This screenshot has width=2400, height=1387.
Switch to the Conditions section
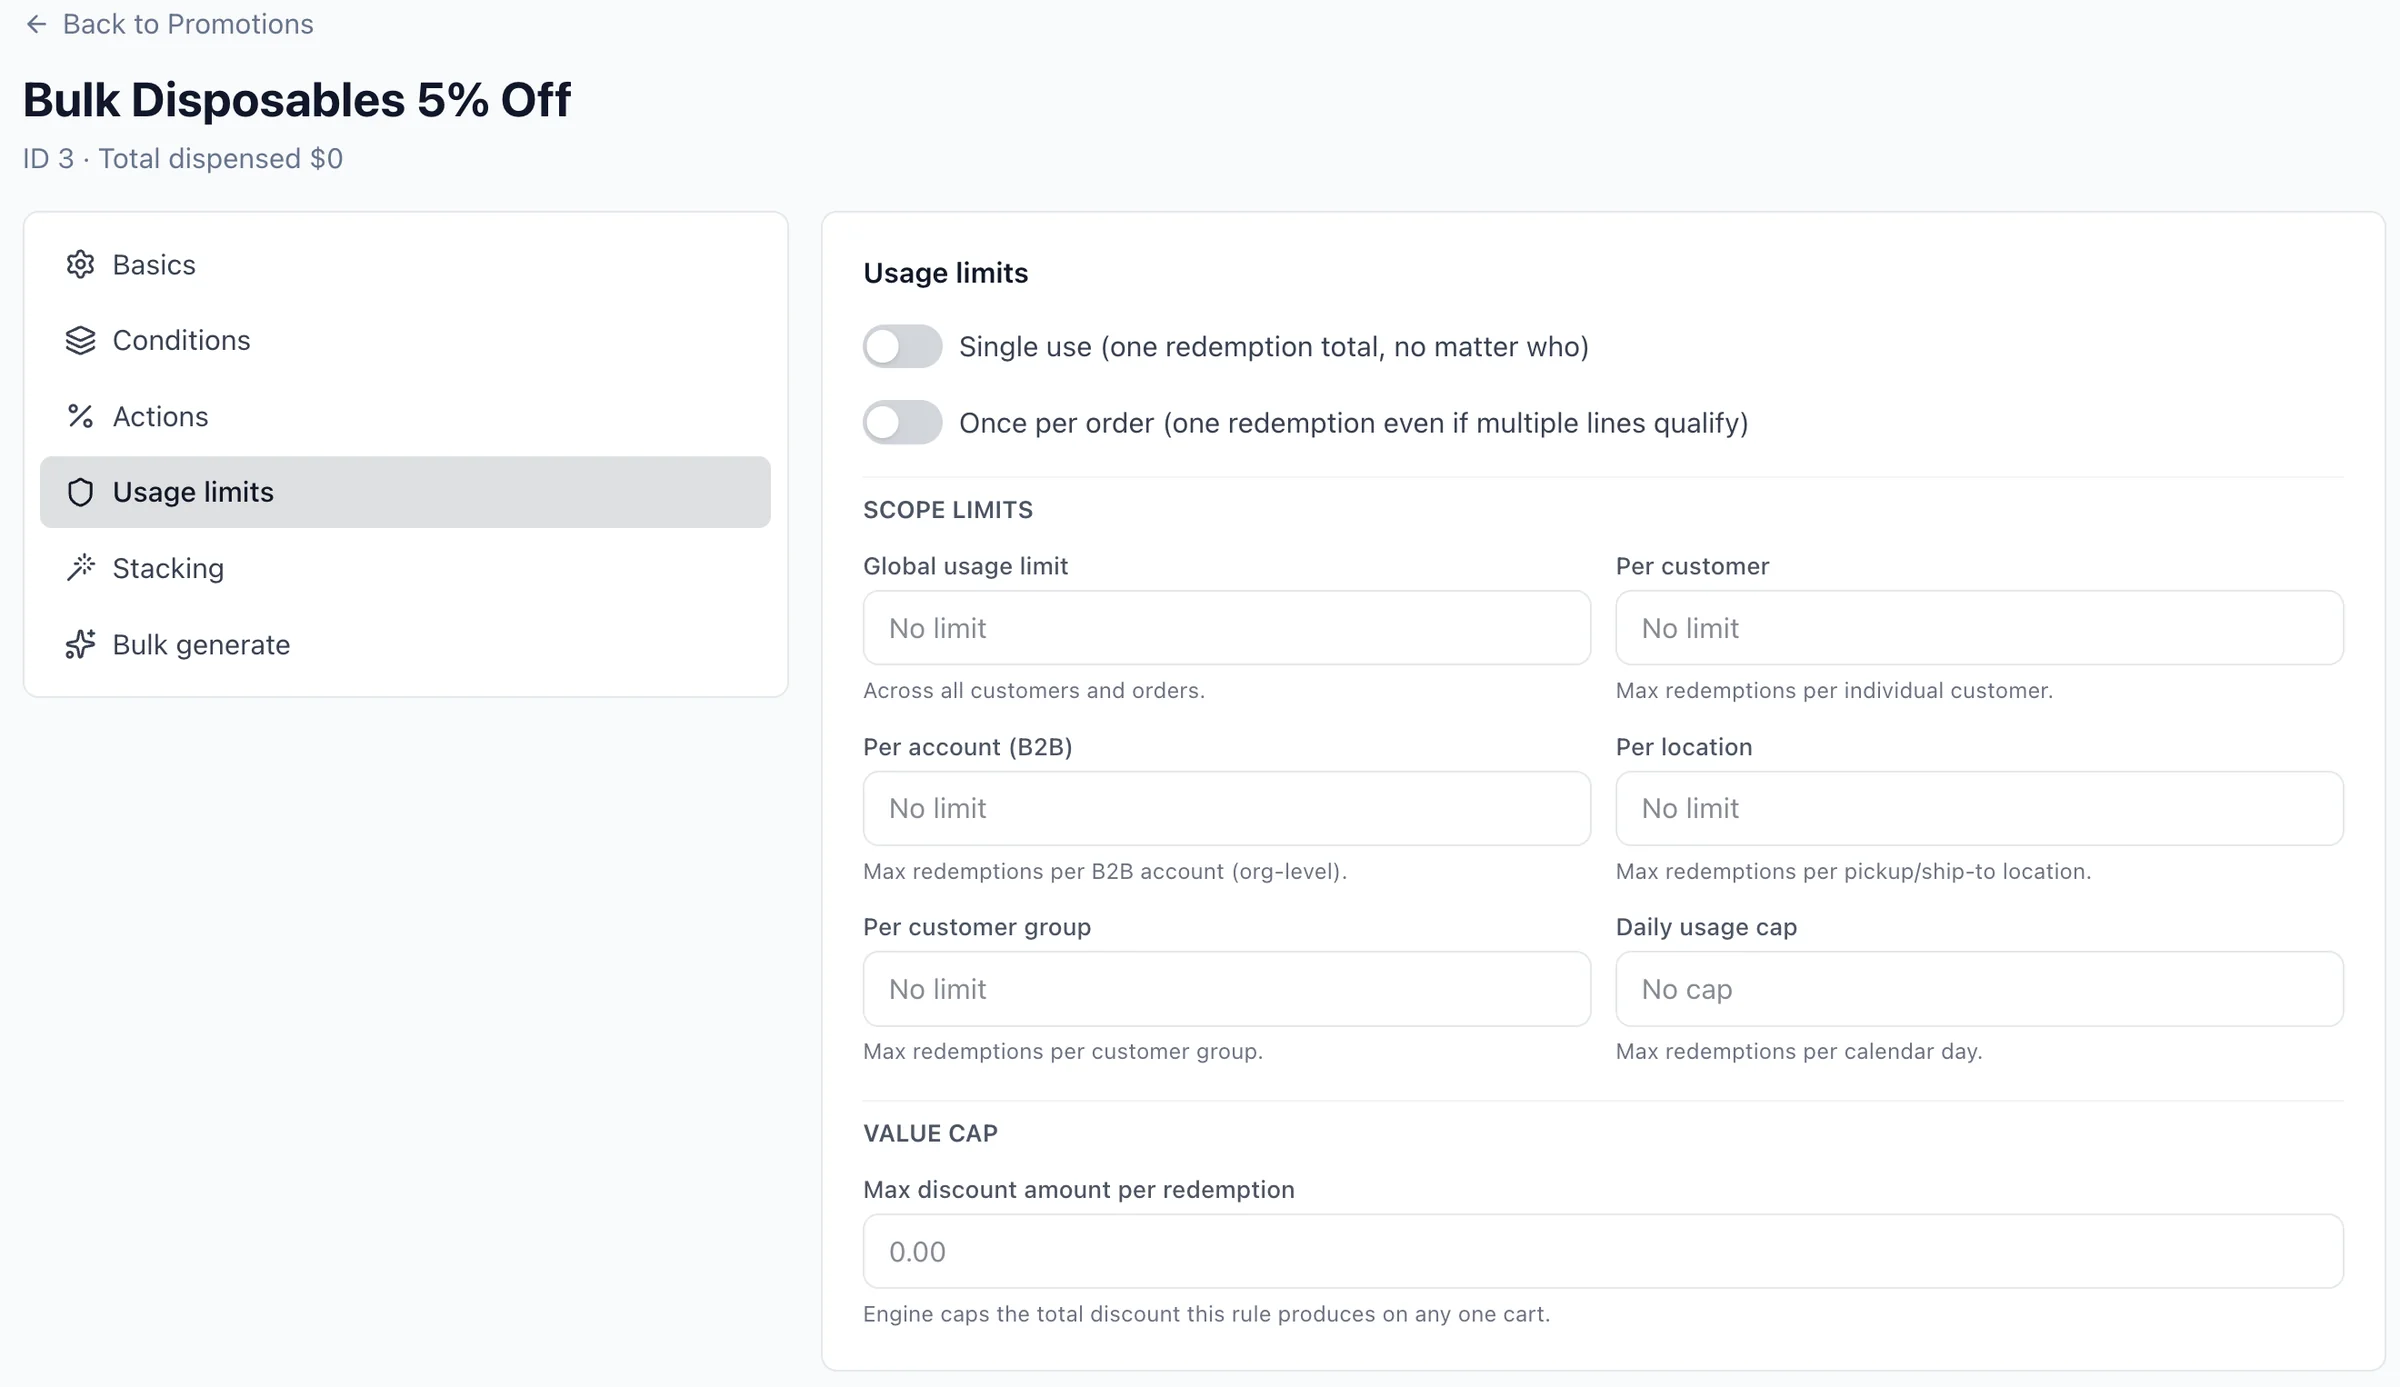[x=181, y=341]
